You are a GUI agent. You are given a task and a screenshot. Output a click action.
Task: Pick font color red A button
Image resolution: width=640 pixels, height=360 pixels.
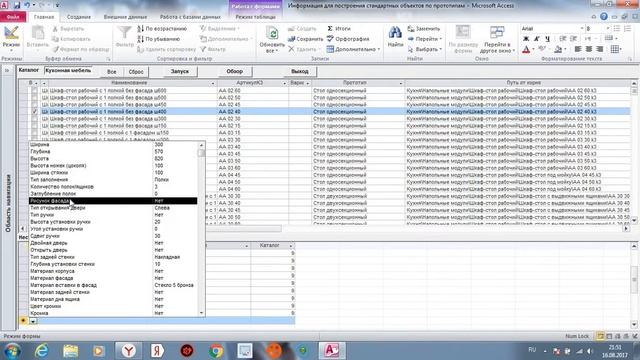point(526,49)
